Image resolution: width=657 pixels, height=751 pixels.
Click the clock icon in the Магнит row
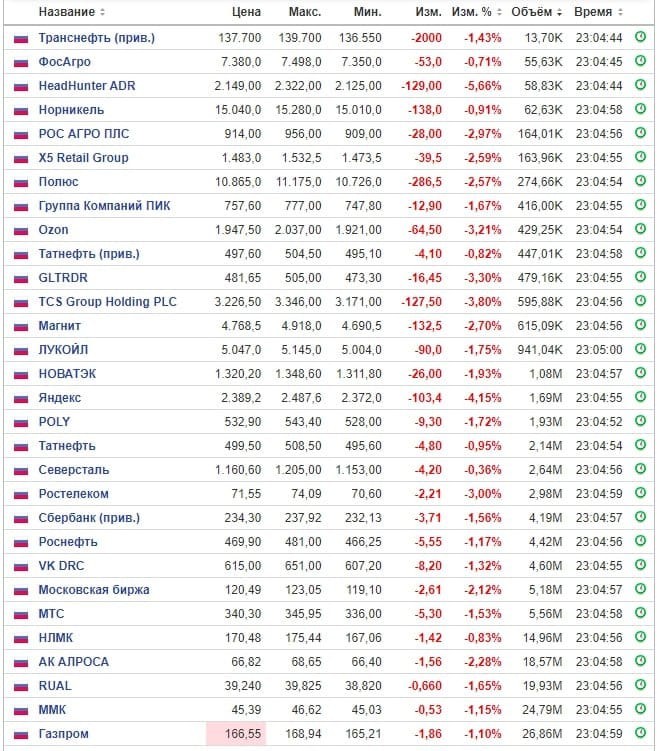(x=641, y=326)
